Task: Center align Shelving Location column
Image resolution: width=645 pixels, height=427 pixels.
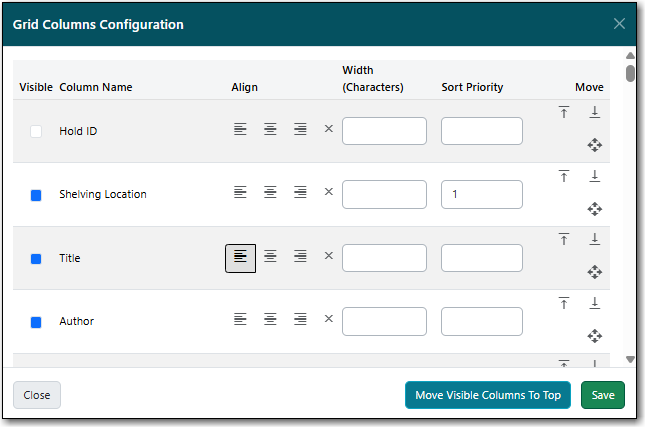Action: pyautogui.click(x=270, y=192)
